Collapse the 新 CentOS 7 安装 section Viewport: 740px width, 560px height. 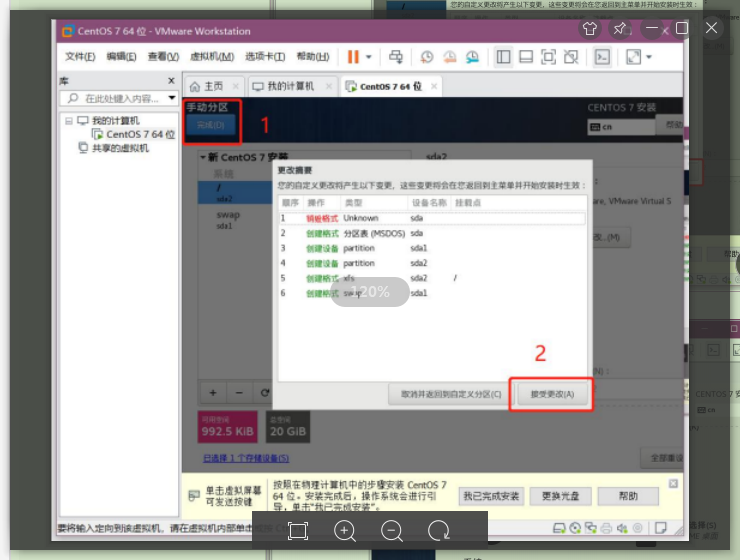(203, 157)
